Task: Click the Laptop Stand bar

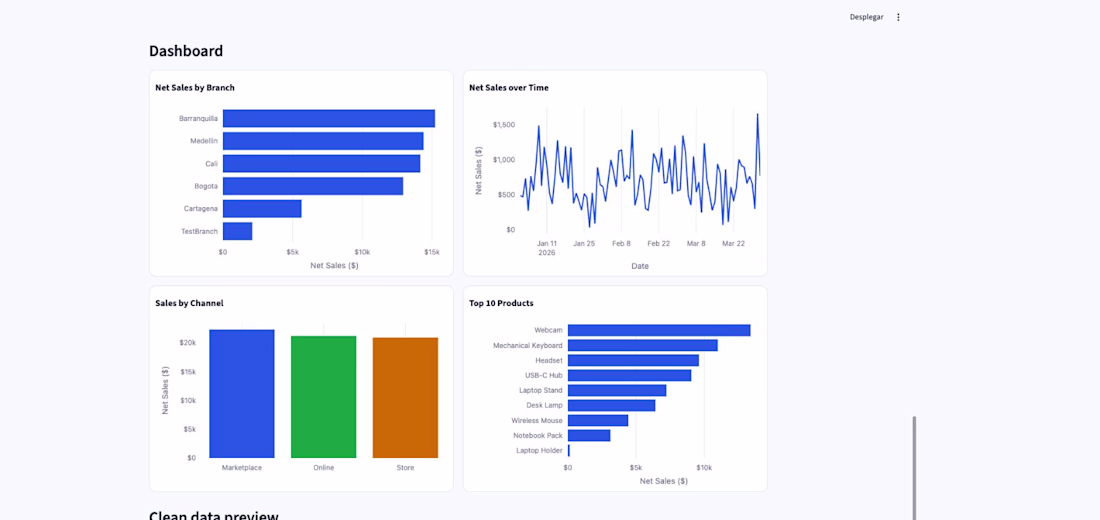Action: click(x=617, y=390)
